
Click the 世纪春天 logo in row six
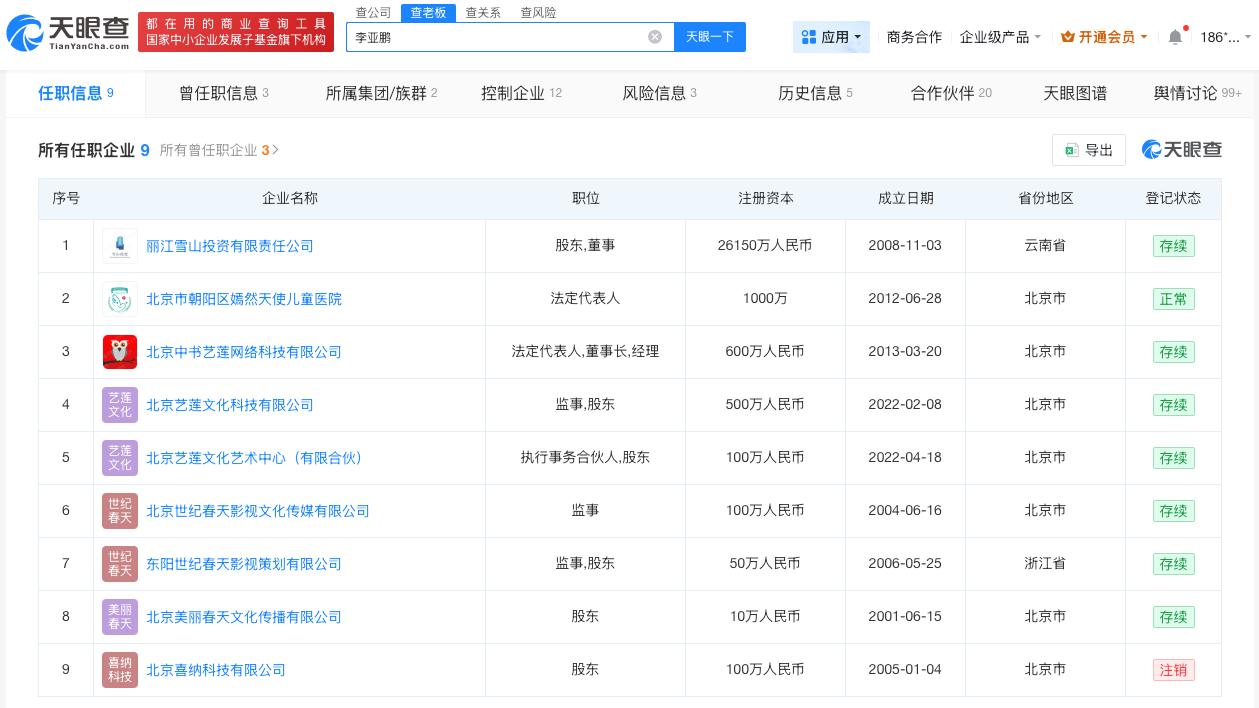point(120,511)
